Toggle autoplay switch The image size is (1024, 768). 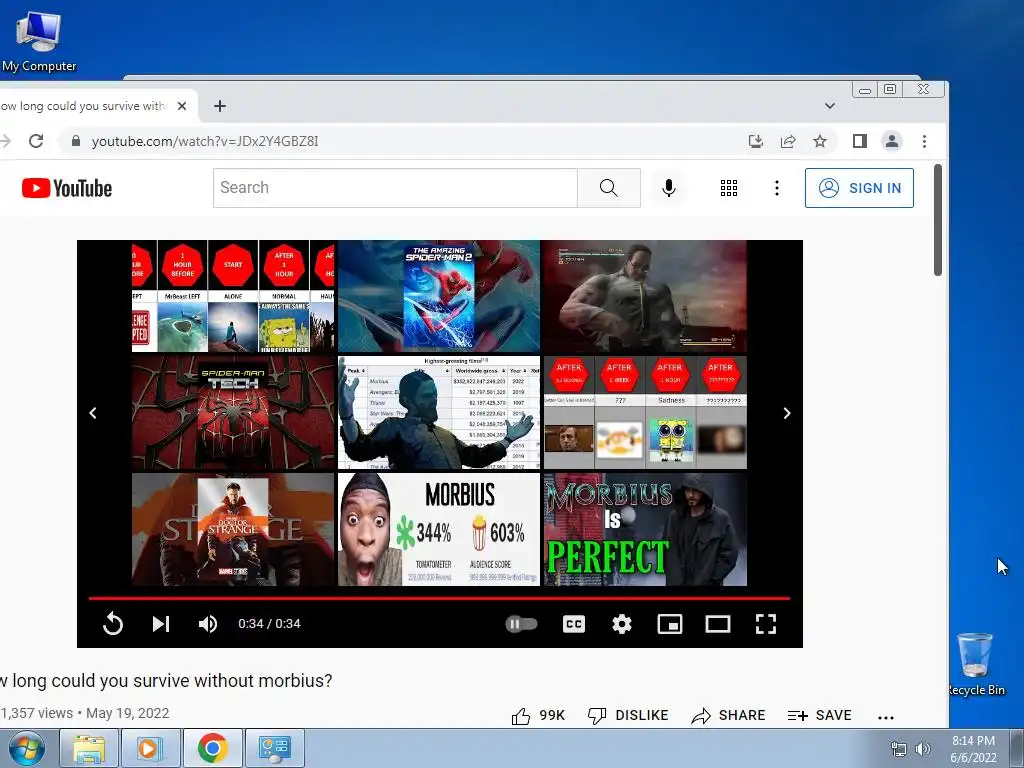521,624
